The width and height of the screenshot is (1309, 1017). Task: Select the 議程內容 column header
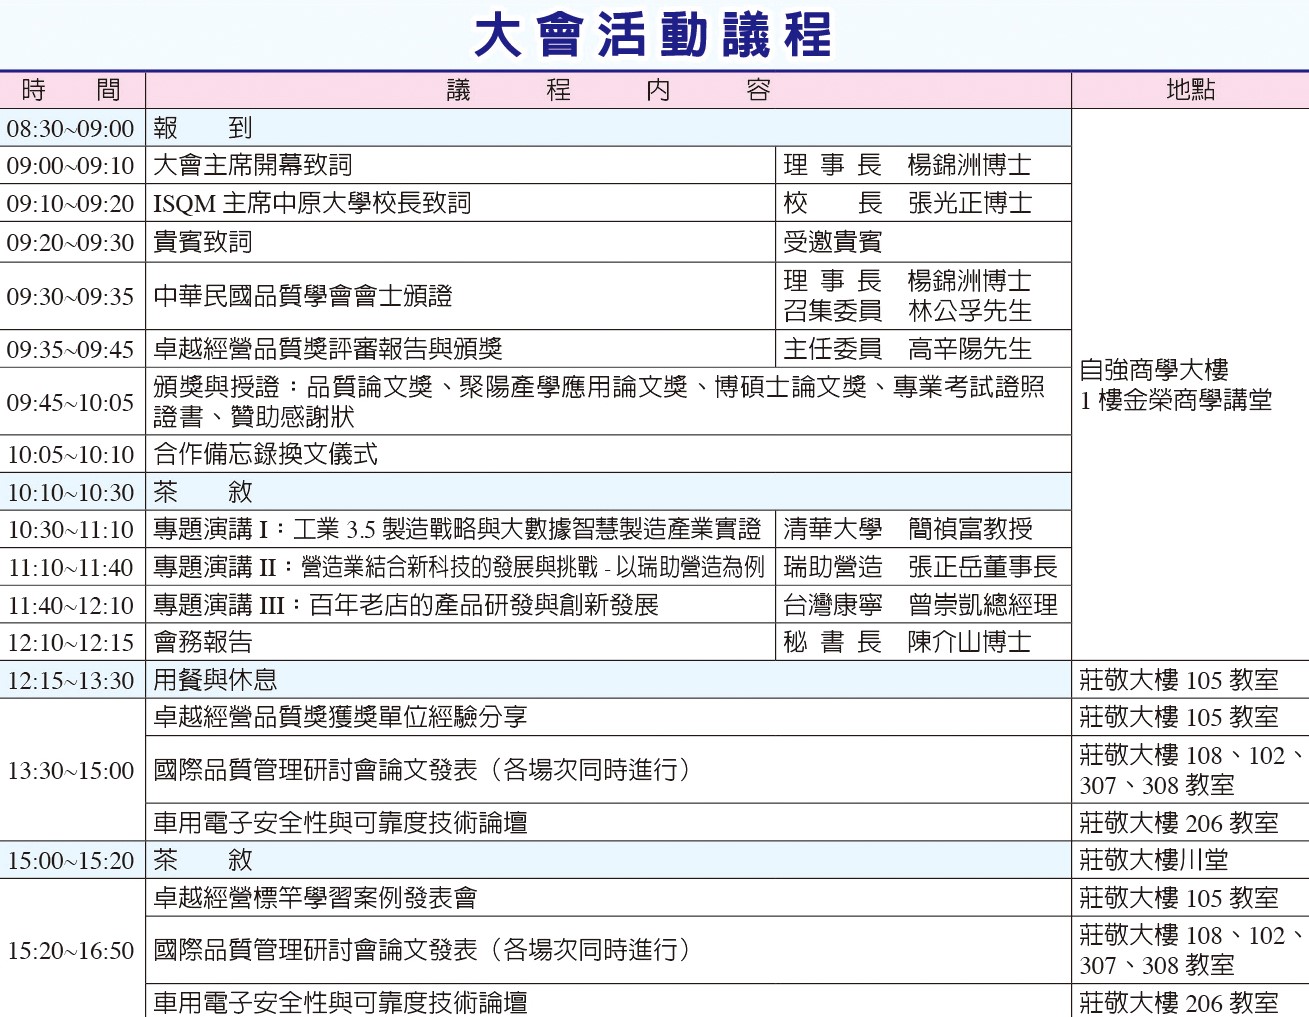pos(608,90)
